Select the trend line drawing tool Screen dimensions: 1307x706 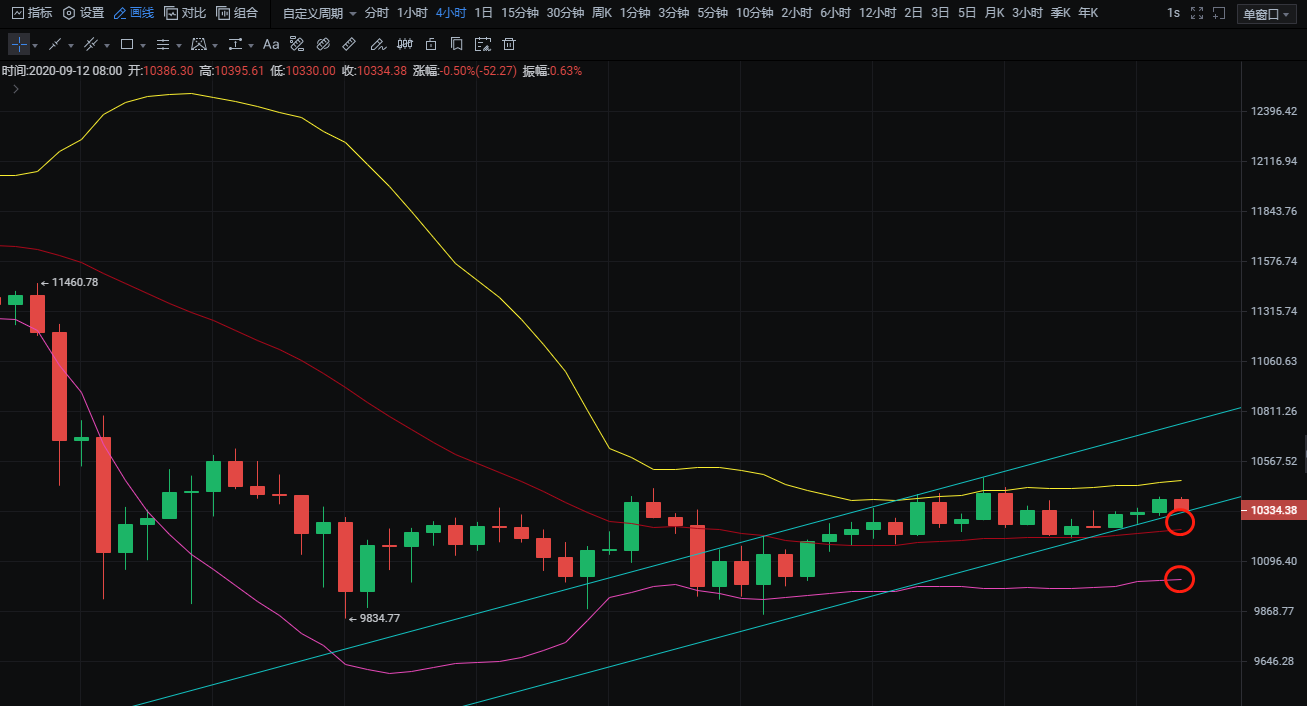point(55,45)
